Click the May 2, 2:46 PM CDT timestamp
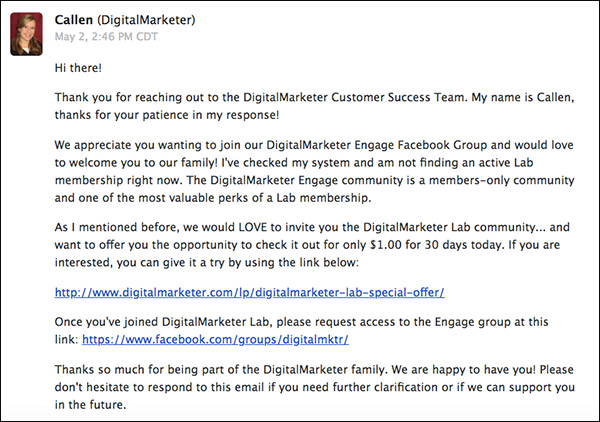 pyautogui.click(x=106, y=37)
